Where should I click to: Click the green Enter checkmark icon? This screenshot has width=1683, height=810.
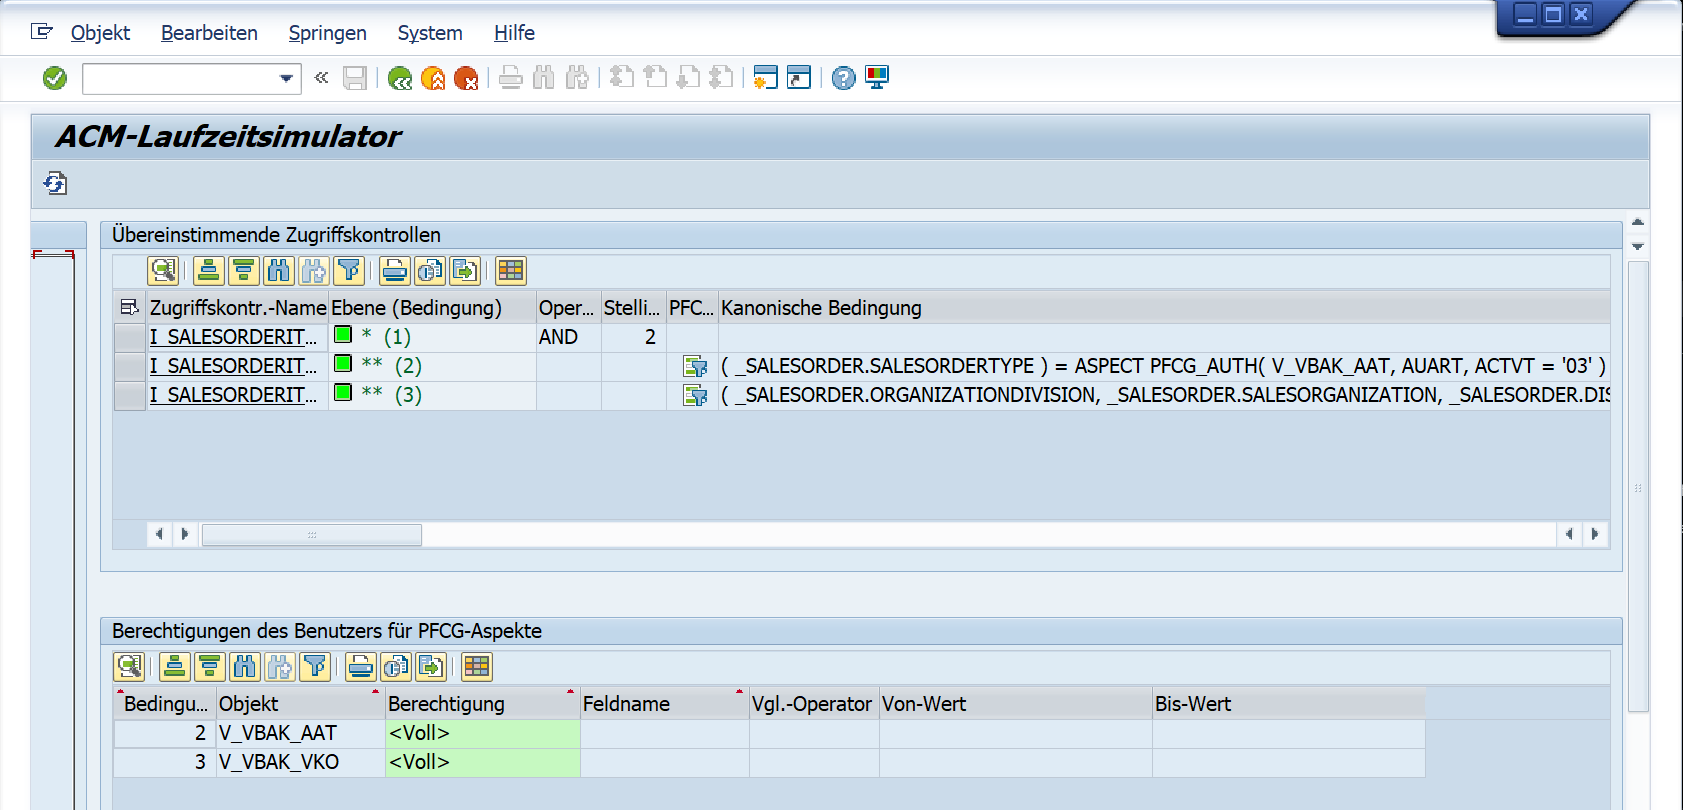pos(55,78)
